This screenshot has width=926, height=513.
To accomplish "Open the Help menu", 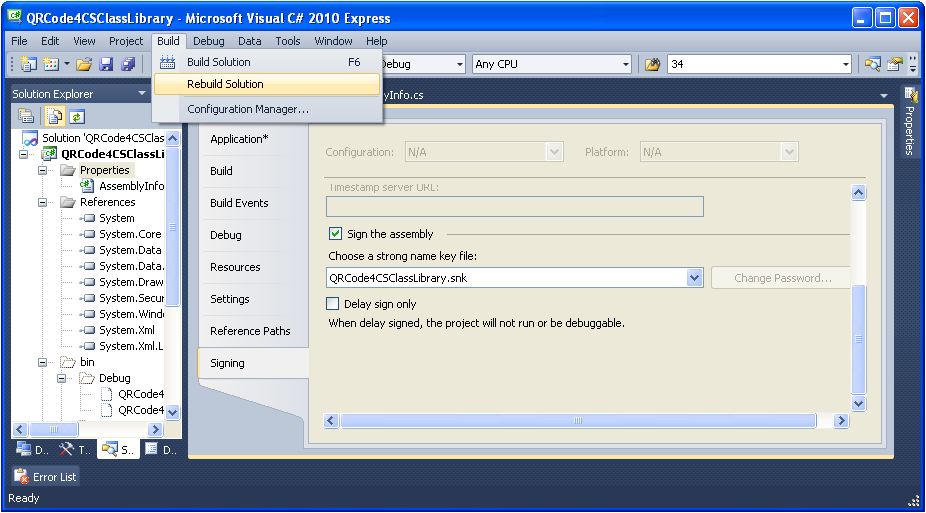I will coord(376,41).
